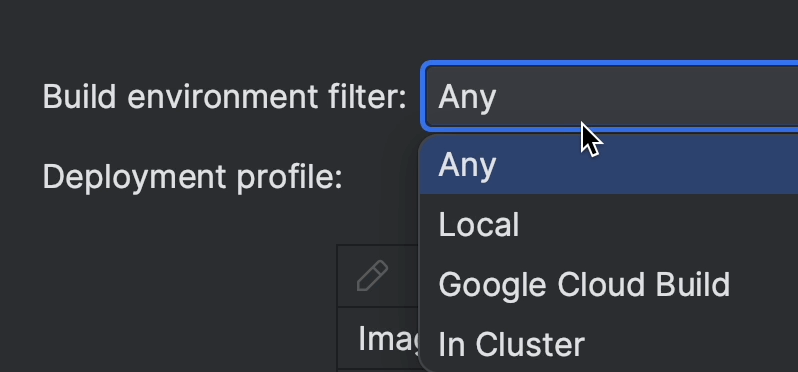
Task: Choose the "Local" build environment option
Action: pos(609,224)
